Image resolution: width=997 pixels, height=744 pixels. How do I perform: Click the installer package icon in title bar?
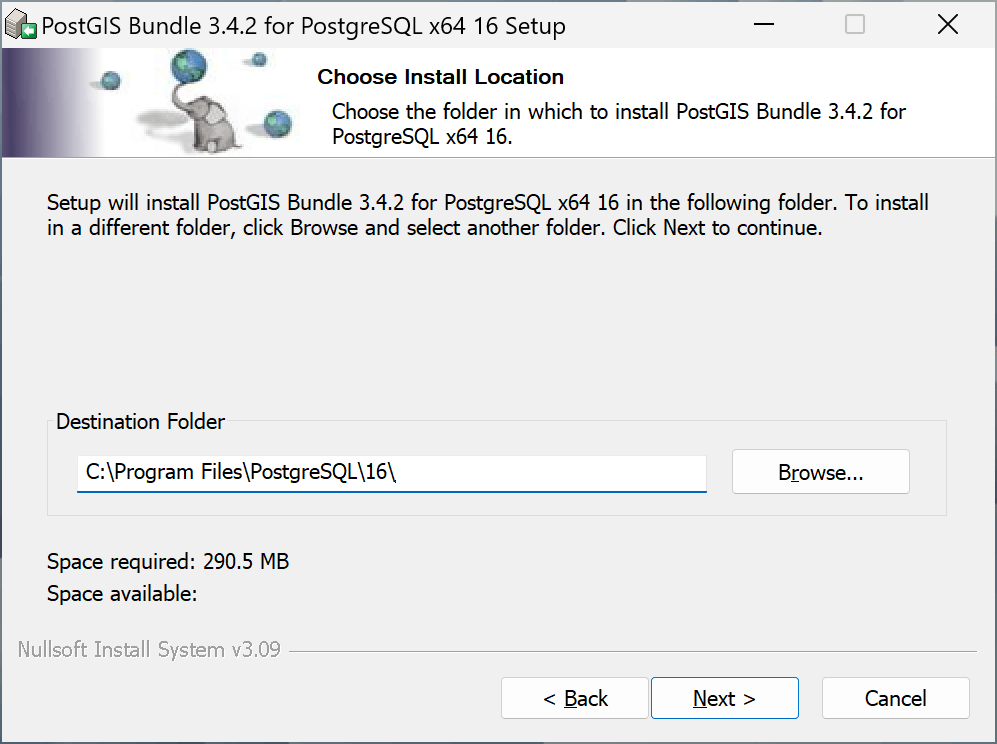[22, 26]
